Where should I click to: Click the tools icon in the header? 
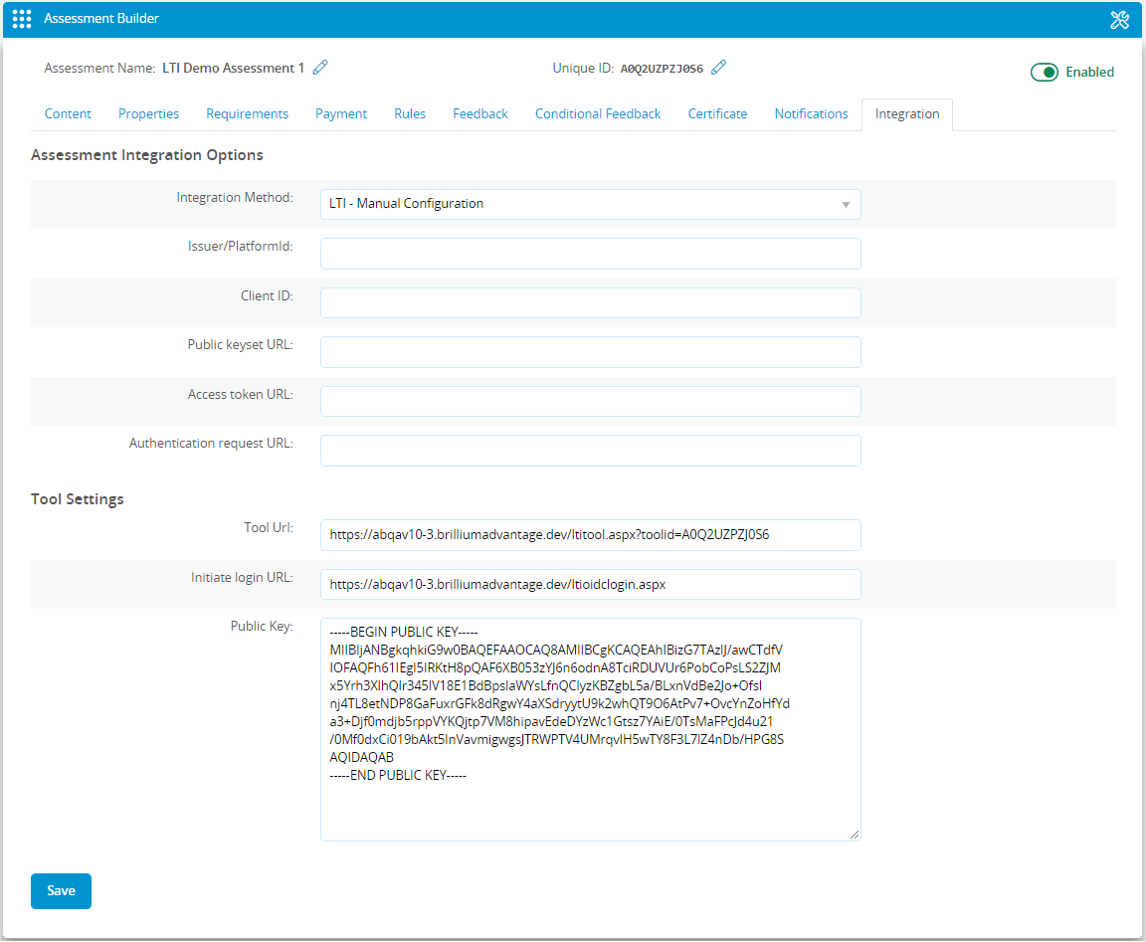point(1119,20)
